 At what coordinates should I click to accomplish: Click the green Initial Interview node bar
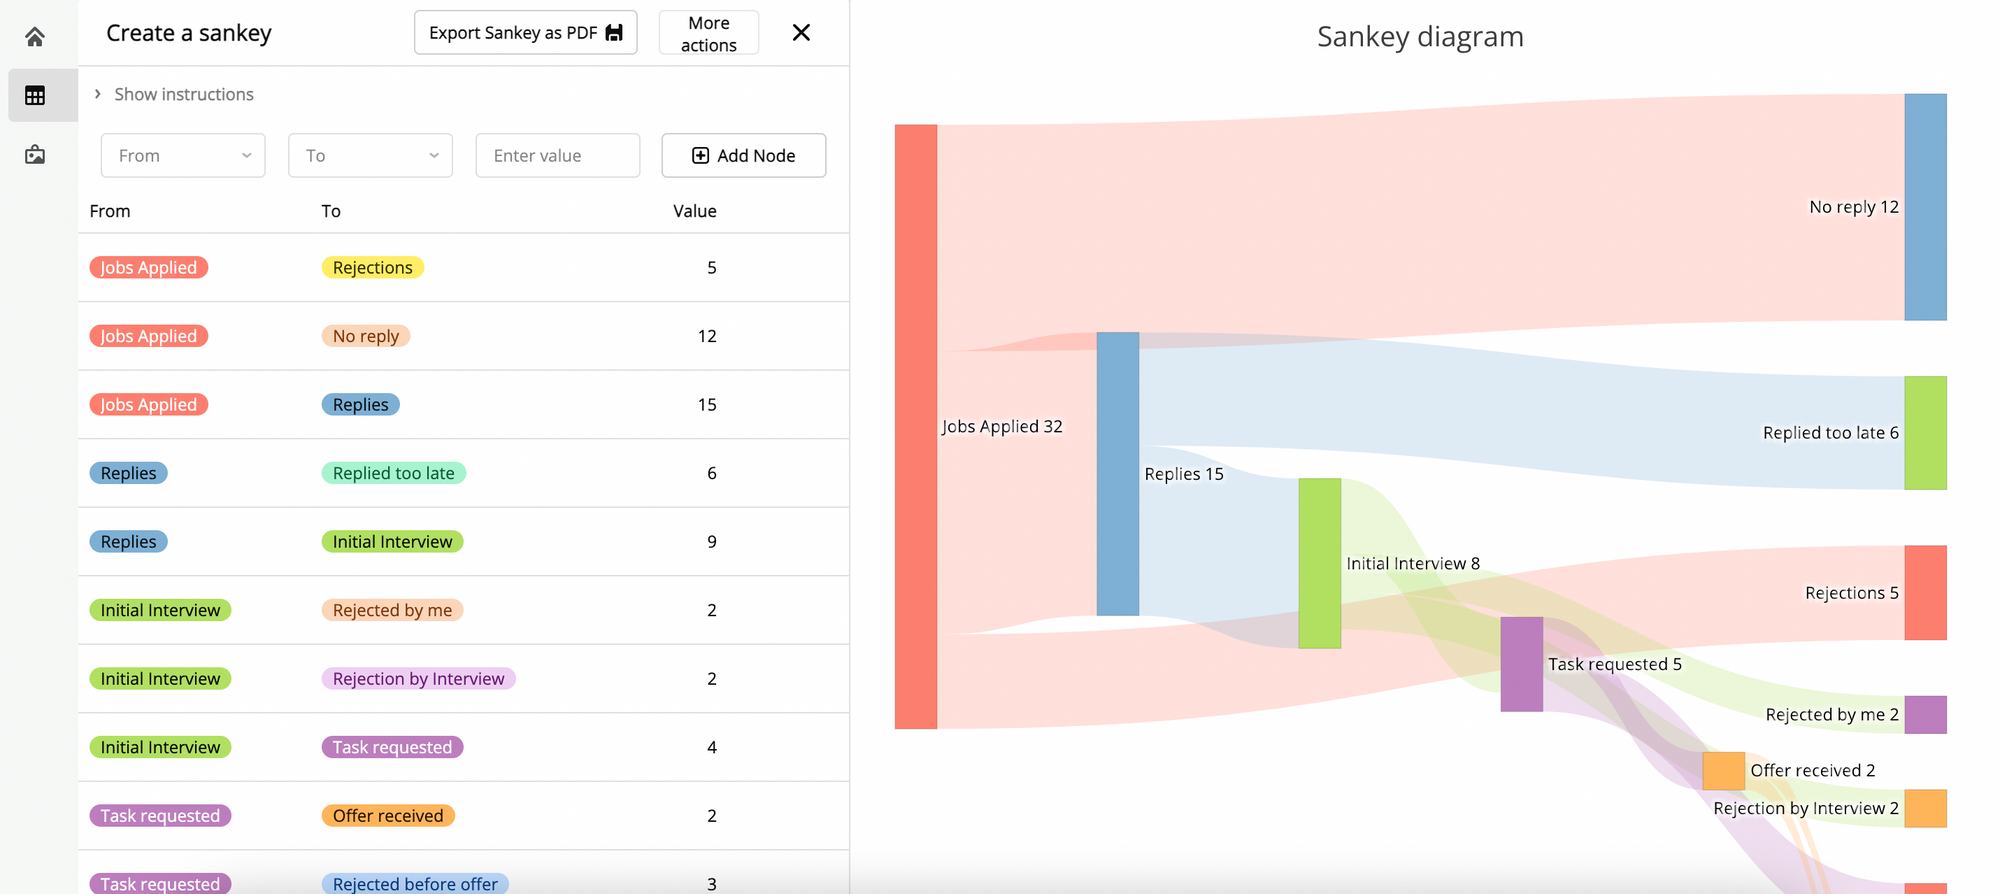point(1320,563)
